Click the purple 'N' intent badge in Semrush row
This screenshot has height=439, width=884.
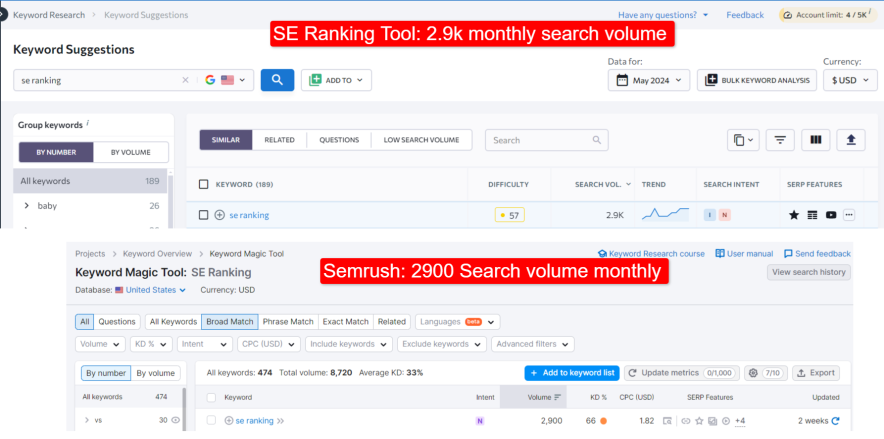[480, 420]
